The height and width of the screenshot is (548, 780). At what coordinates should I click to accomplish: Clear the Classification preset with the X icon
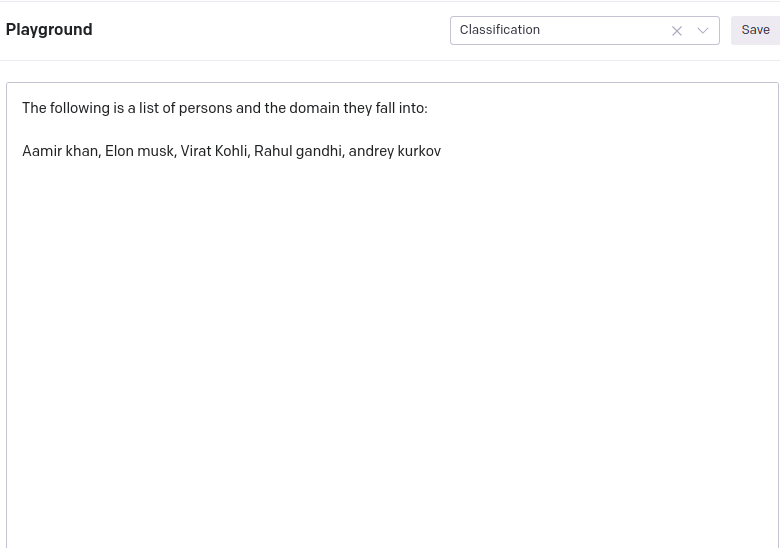click(677, 31)
